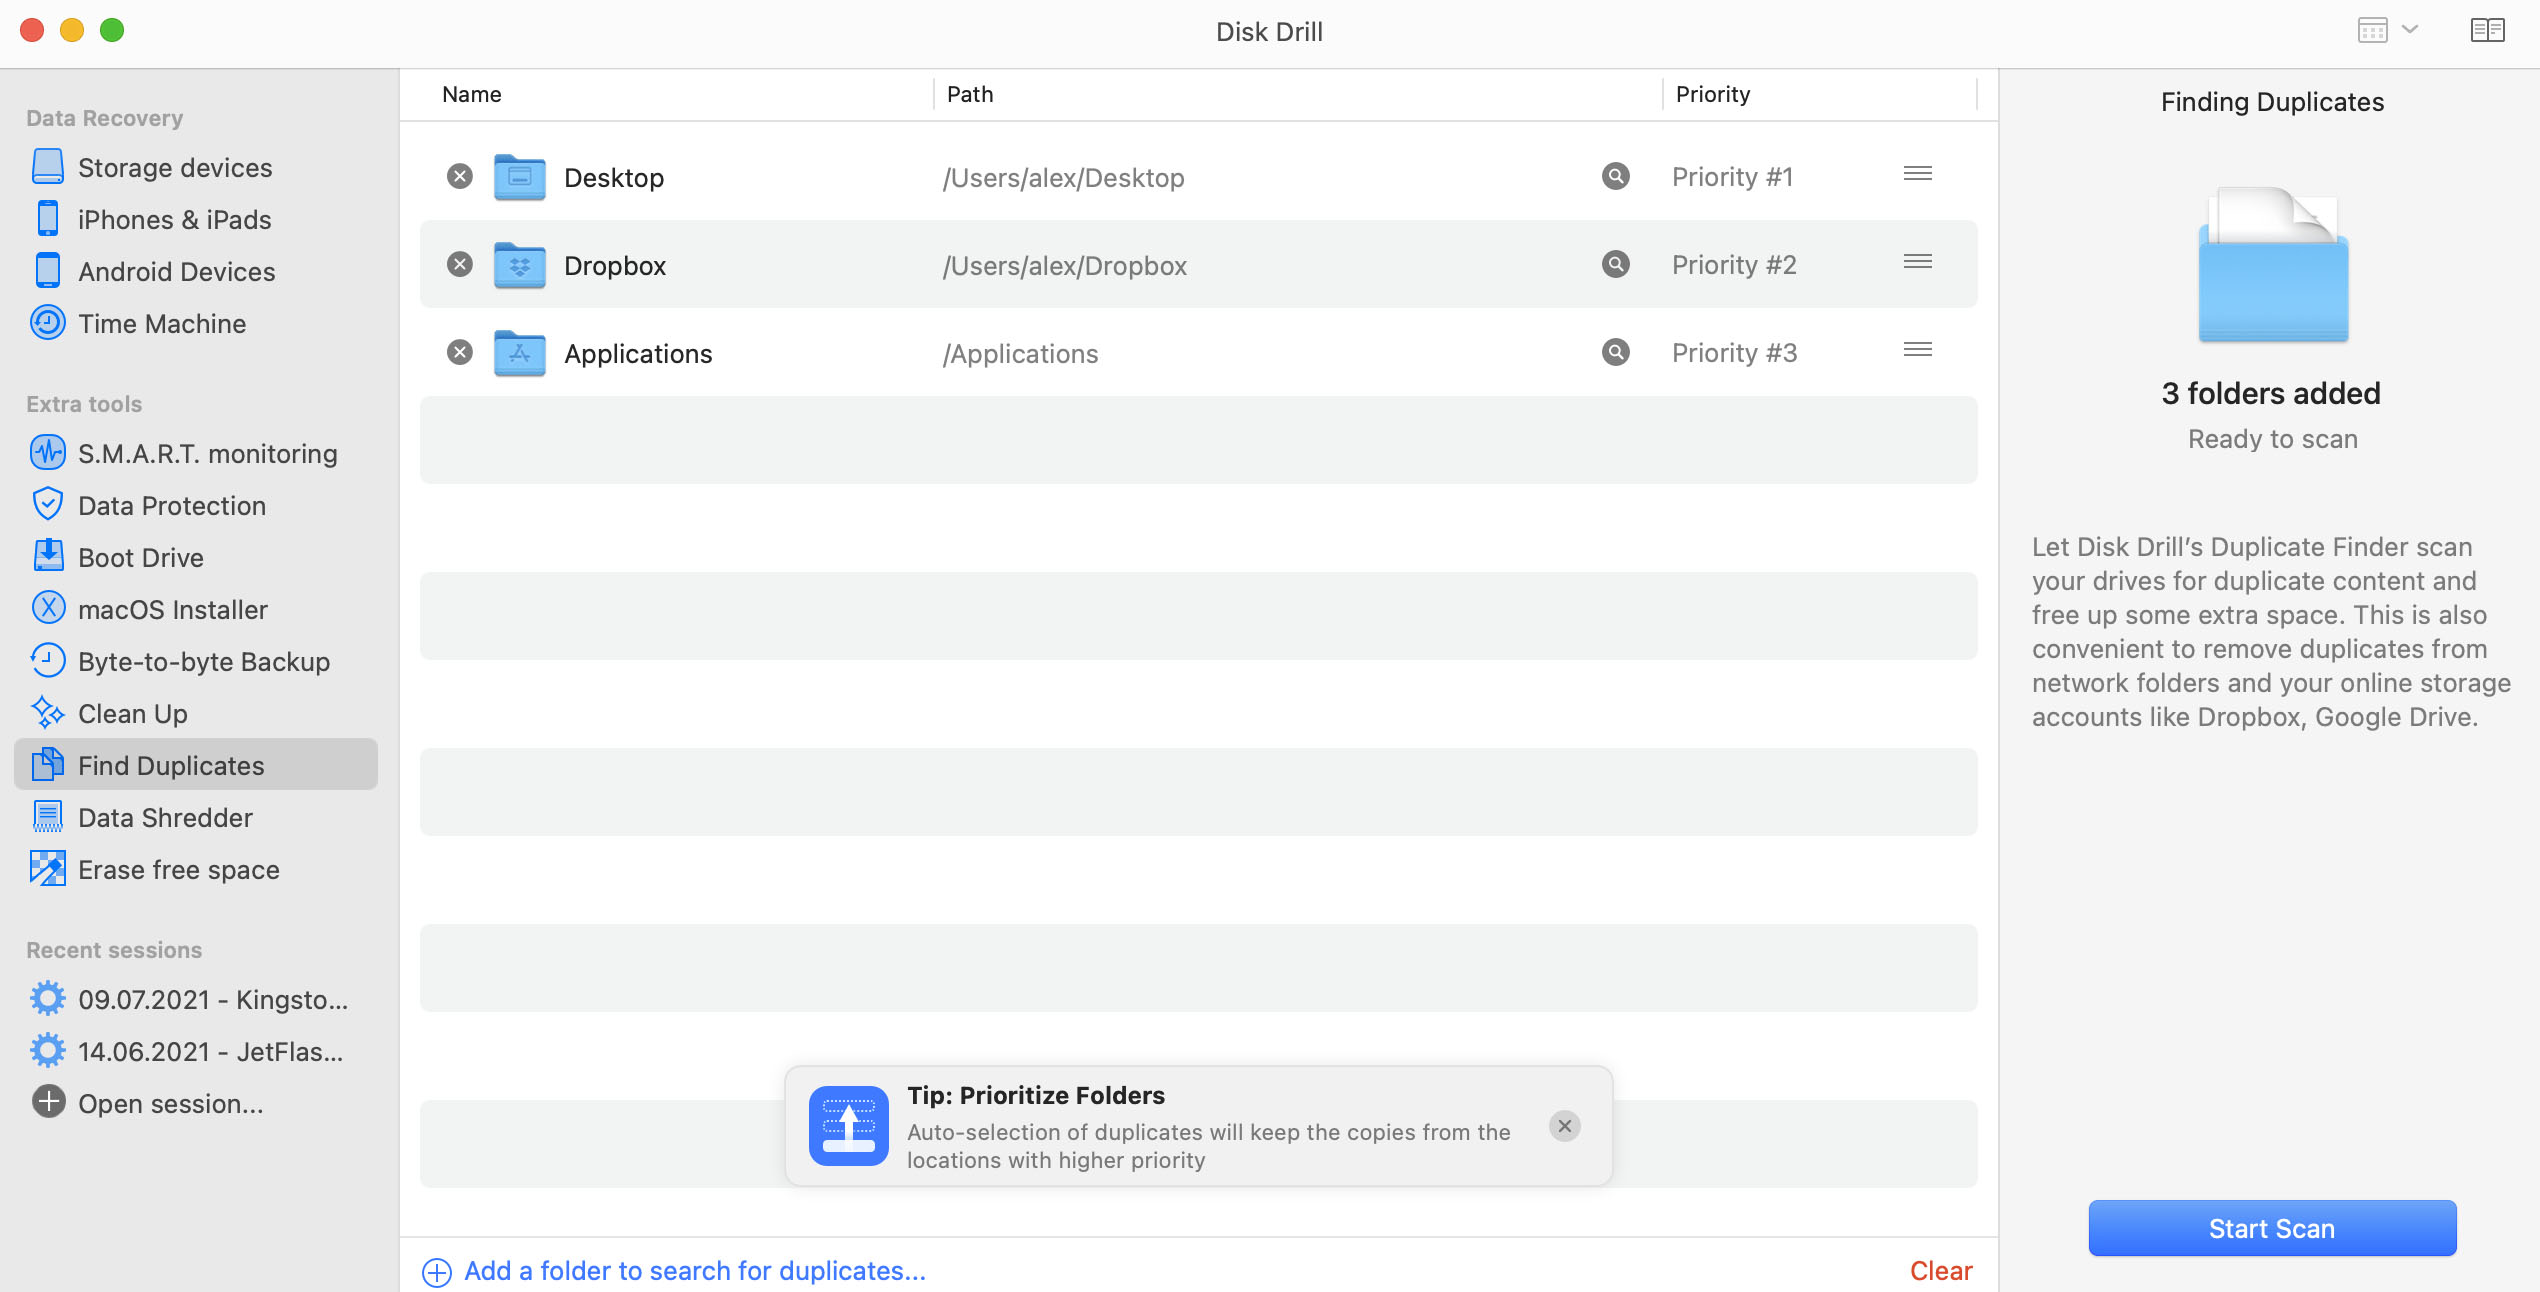Click Priority #1 label
The width and height of the screenshot is (2540, 1292).
pyautogui.click(x=1733, y=177)
